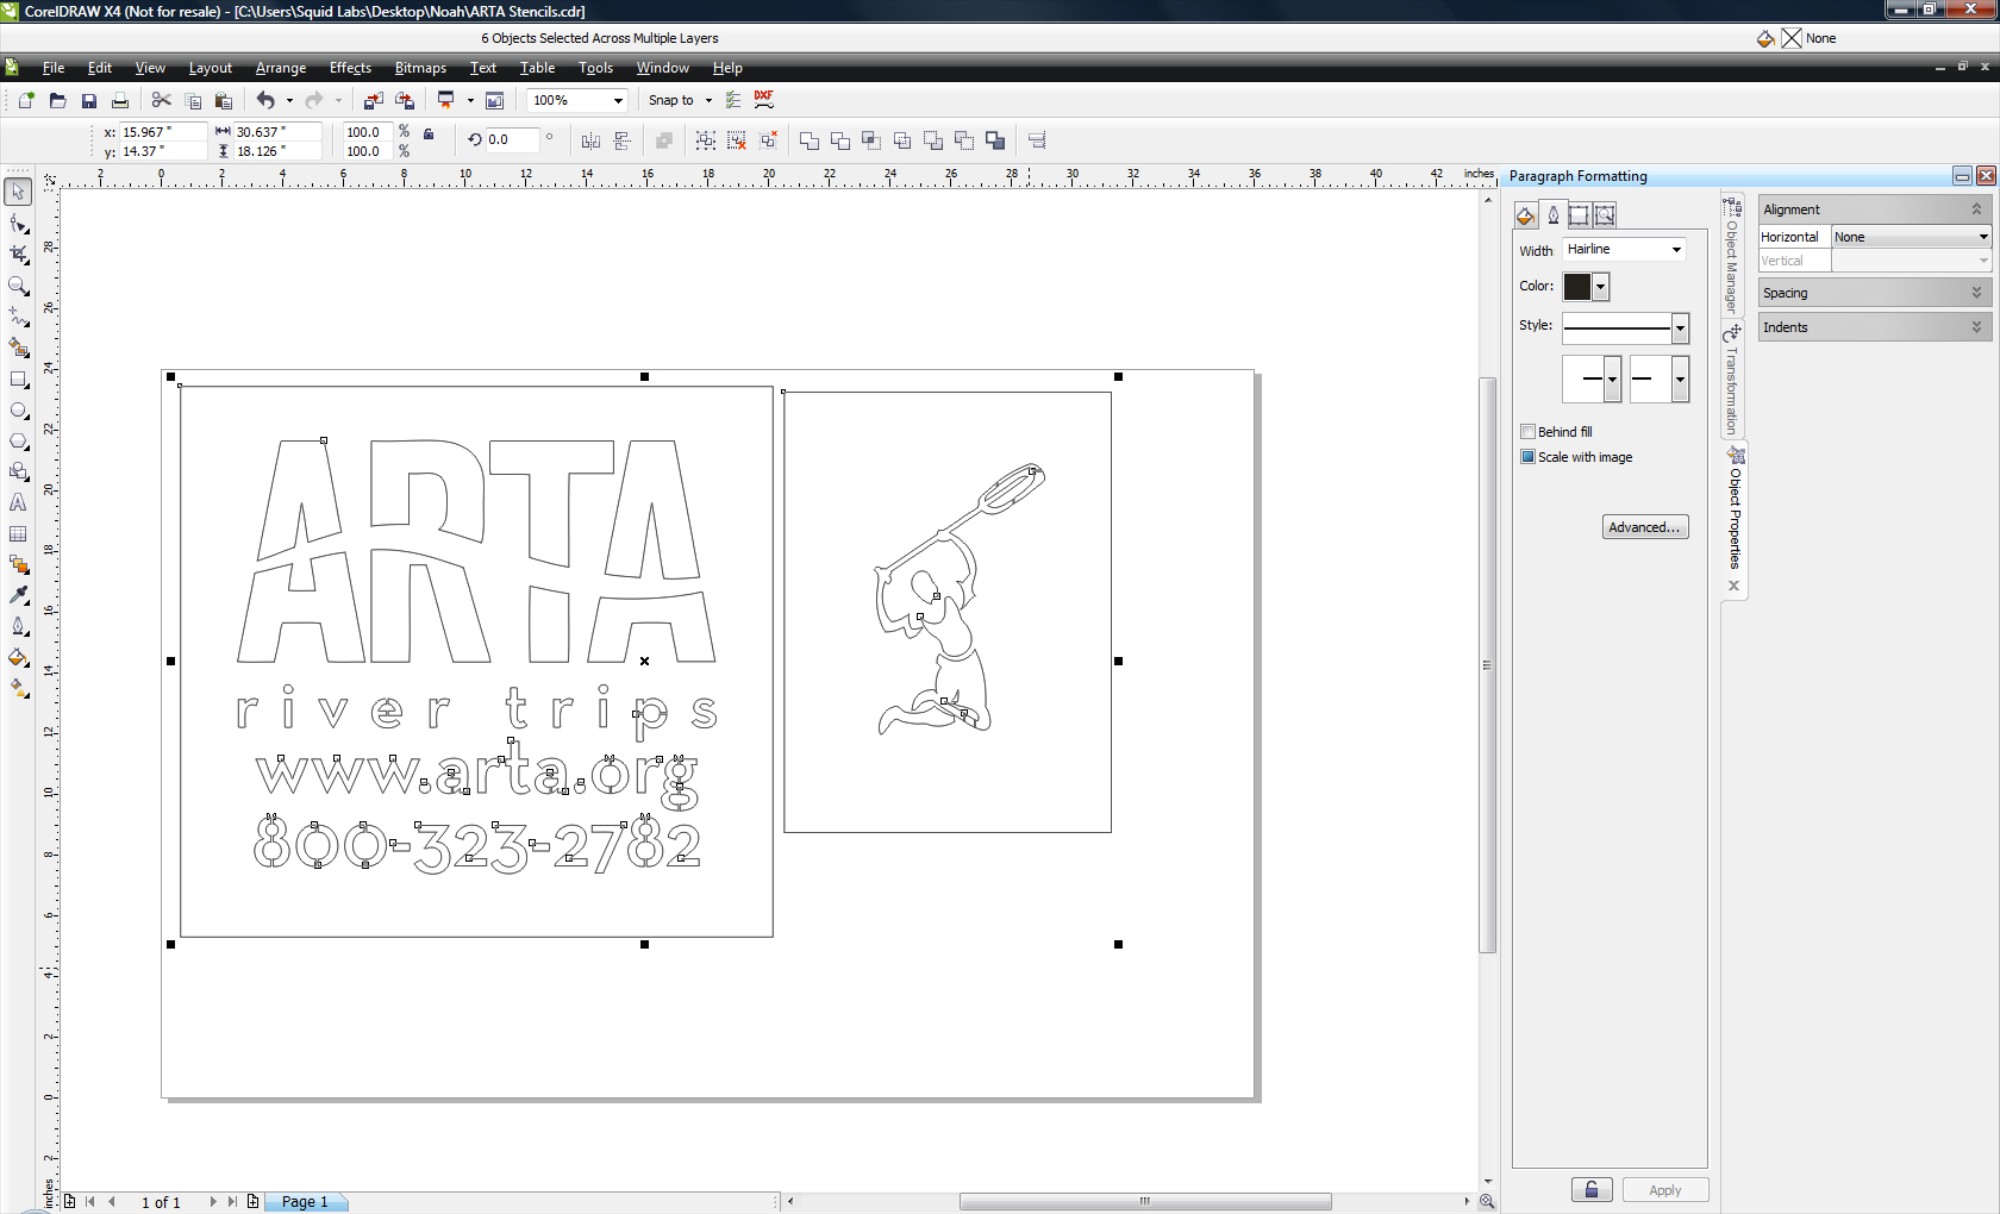Open the Effects menu
2000x1214 pixels.
coord(350,68)
